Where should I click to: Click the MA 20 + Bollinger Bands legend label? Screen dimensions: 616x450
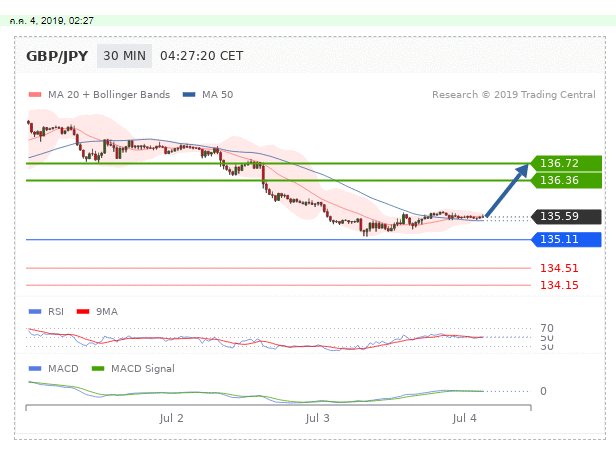pos(109,95)
